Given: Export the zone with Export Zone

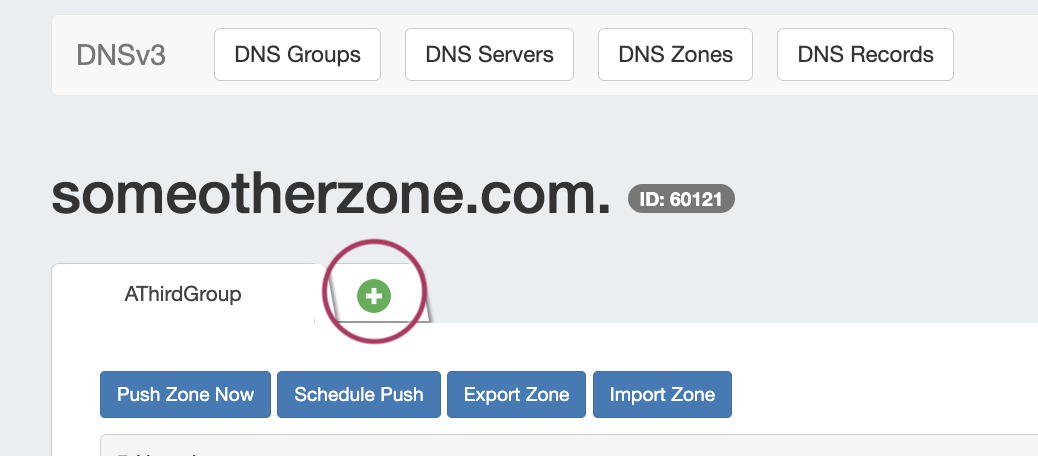Looking at the screenshot, I should point(516,394).
